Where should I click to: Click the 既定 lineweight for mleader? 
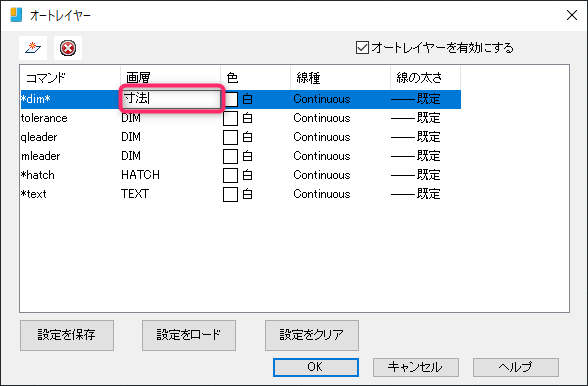pos(416,156)
